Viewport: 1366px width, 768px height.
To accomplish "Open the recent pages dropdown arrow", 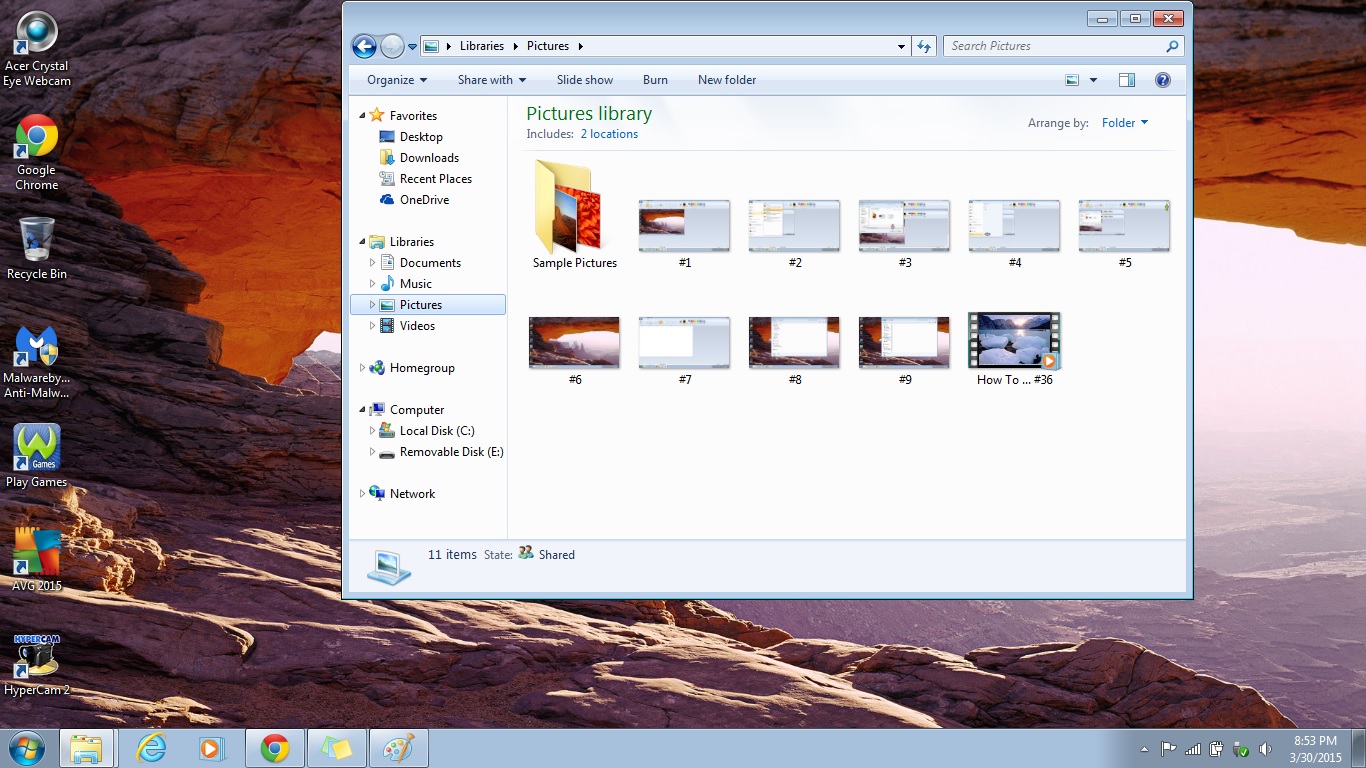I will click(412, 47).
